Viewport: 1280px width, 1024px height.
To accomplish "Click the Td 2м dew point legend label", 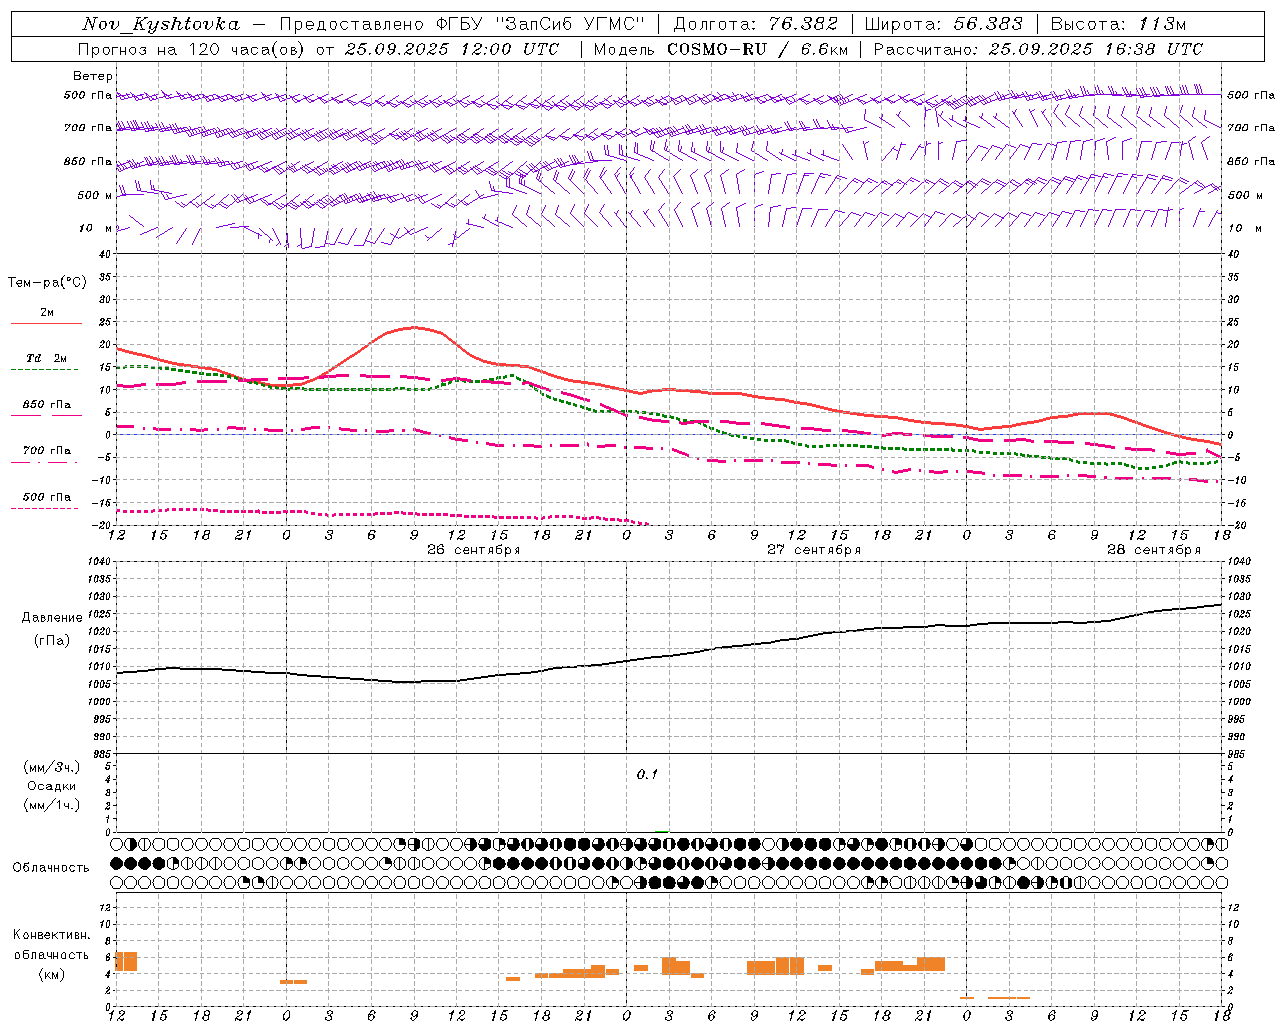I will pyautogui.click(x=47, y=358).
